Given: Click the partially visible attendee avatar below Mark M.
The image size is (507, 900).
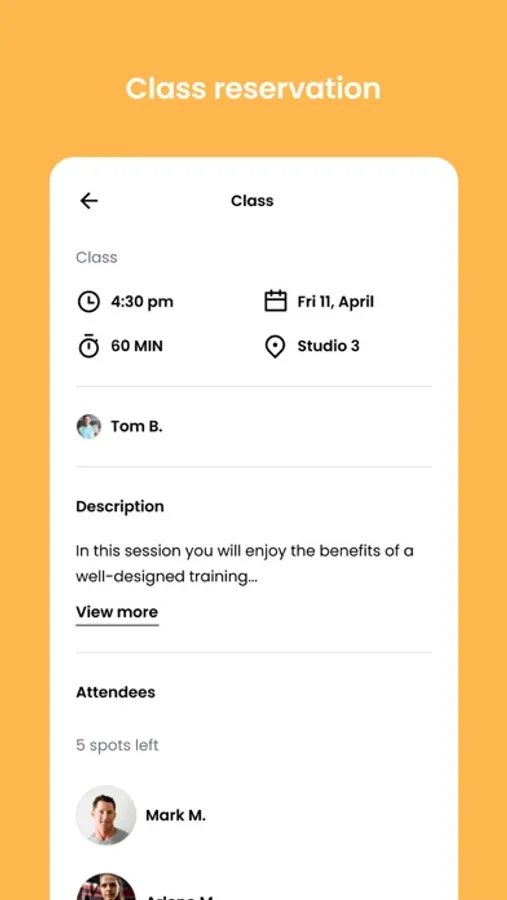Looking at the screenshot, I should [106, 887].
